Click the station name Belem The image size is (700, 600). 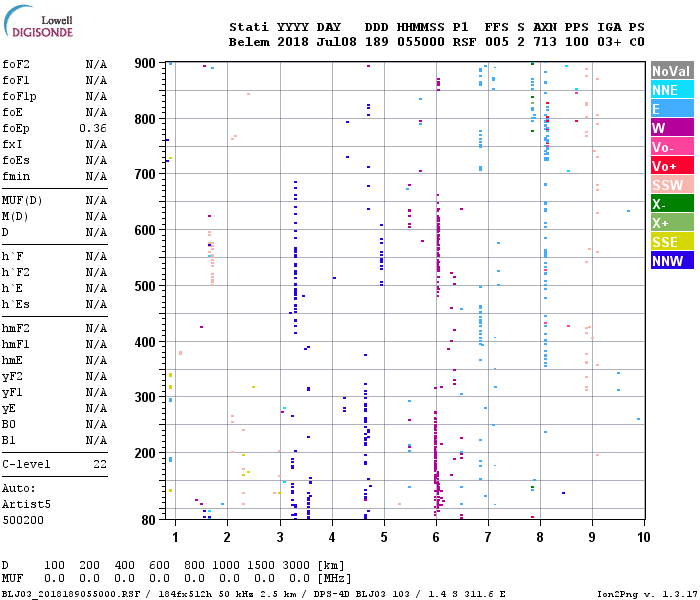click(x=249, y=42)
